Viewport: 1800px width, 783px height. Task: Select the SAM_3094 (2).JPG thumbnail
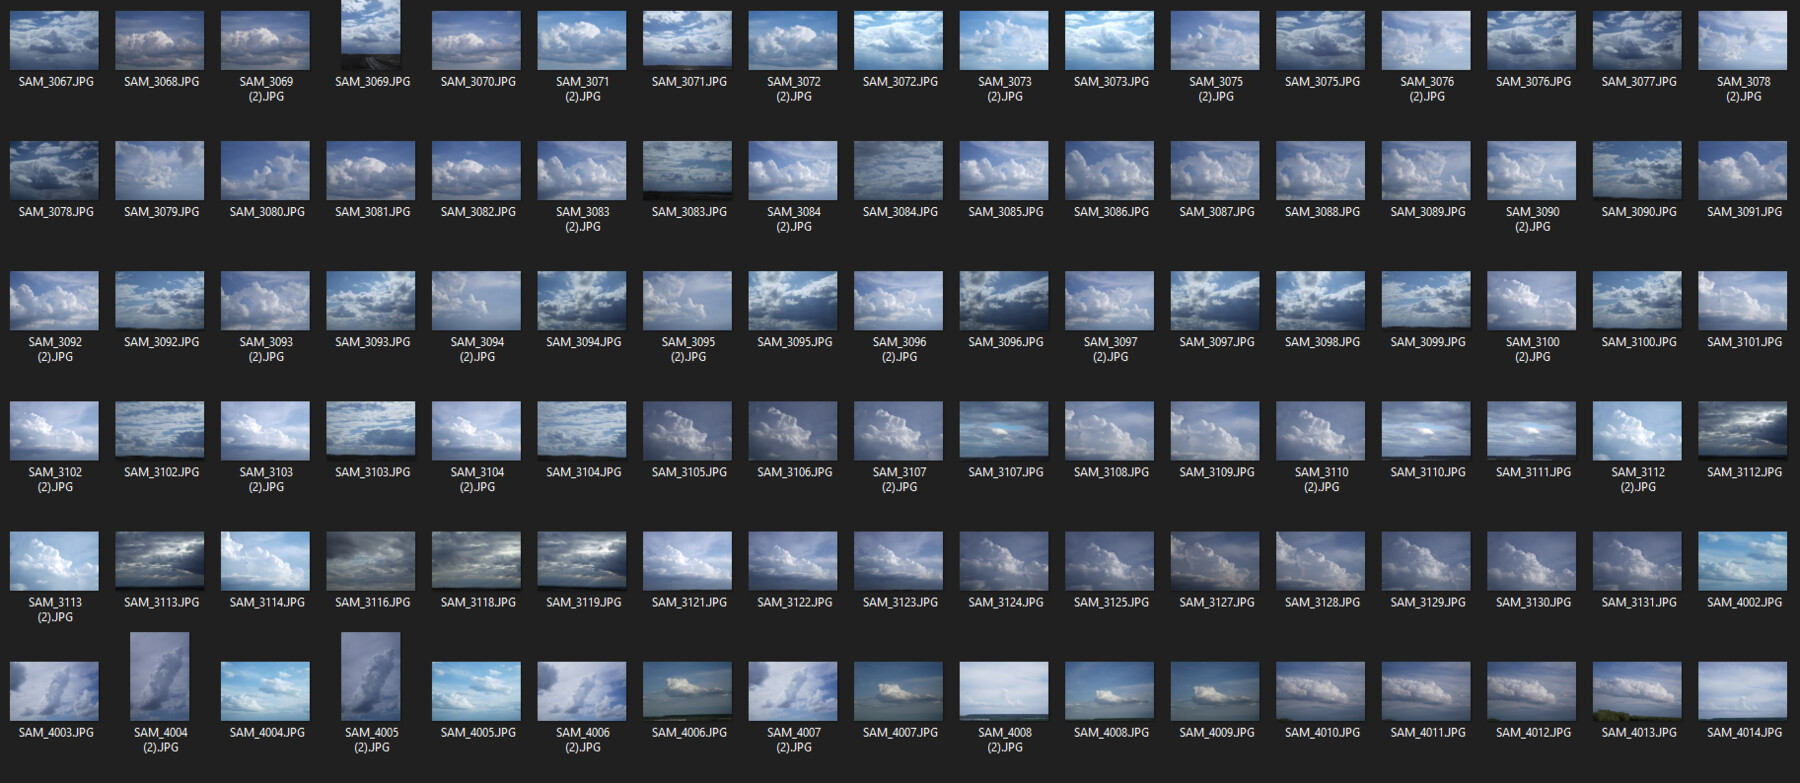pyautogui.click(x=477, y=300)
